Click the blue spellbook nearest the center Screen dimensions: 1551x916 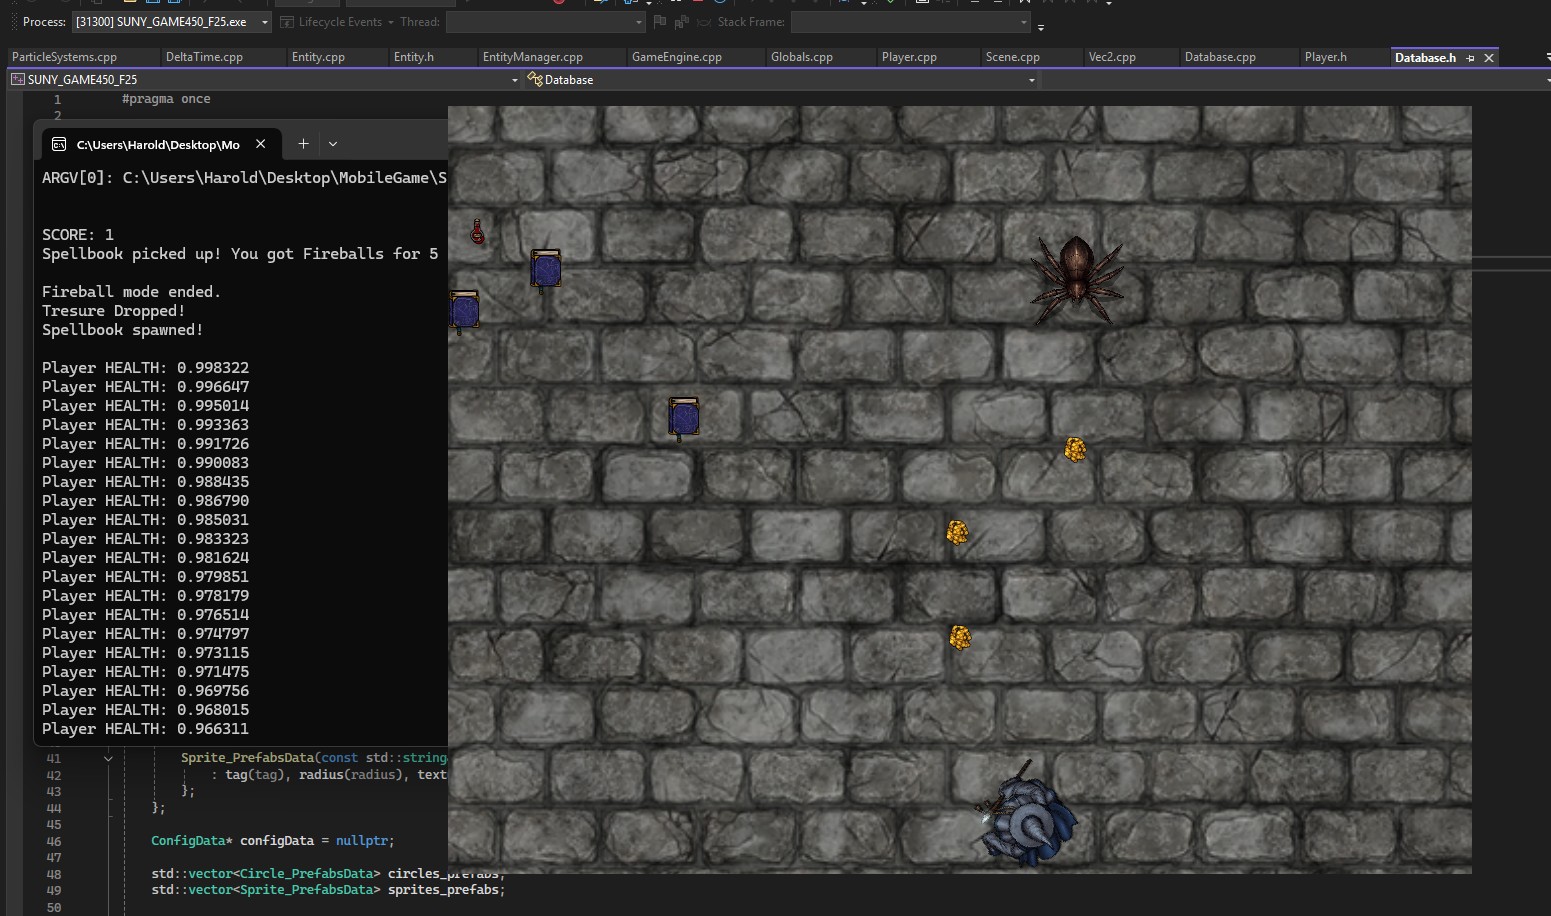684,417
